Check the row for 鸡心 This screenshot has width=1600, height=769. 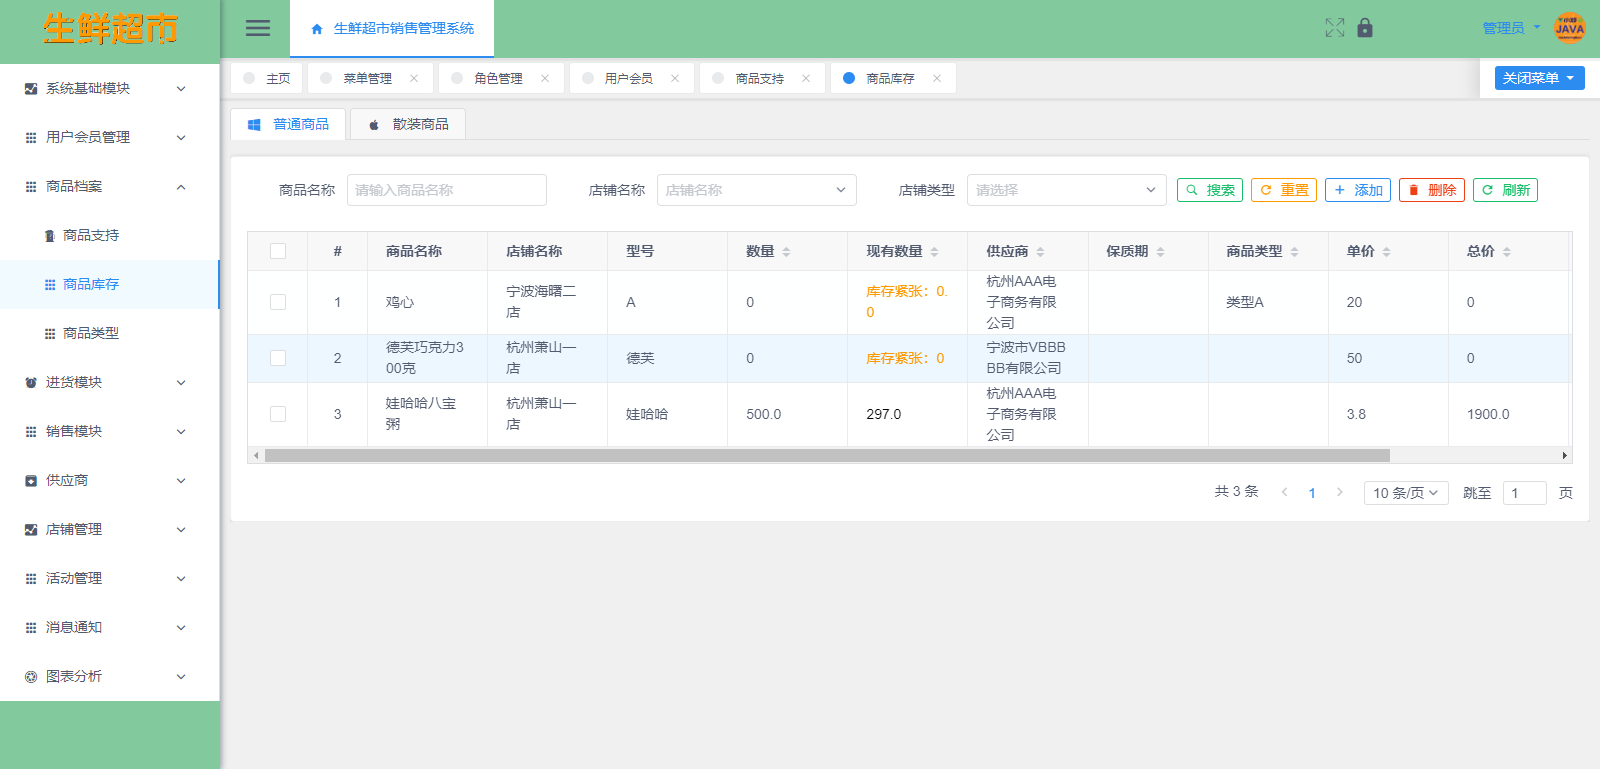click(278, 302)
